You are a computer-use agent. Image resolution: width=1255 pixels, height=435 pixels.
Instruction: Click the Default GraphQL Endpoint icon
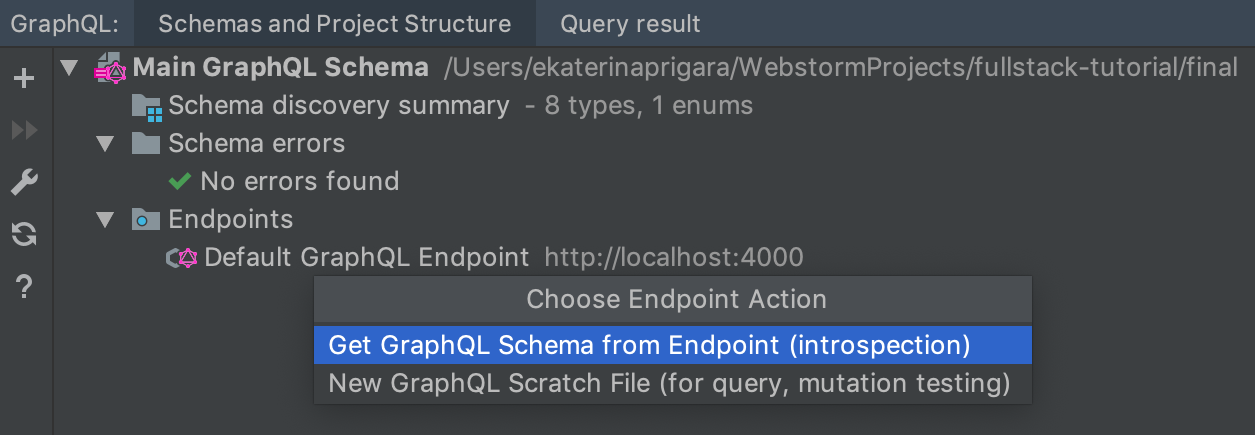[x=182, y=258]
